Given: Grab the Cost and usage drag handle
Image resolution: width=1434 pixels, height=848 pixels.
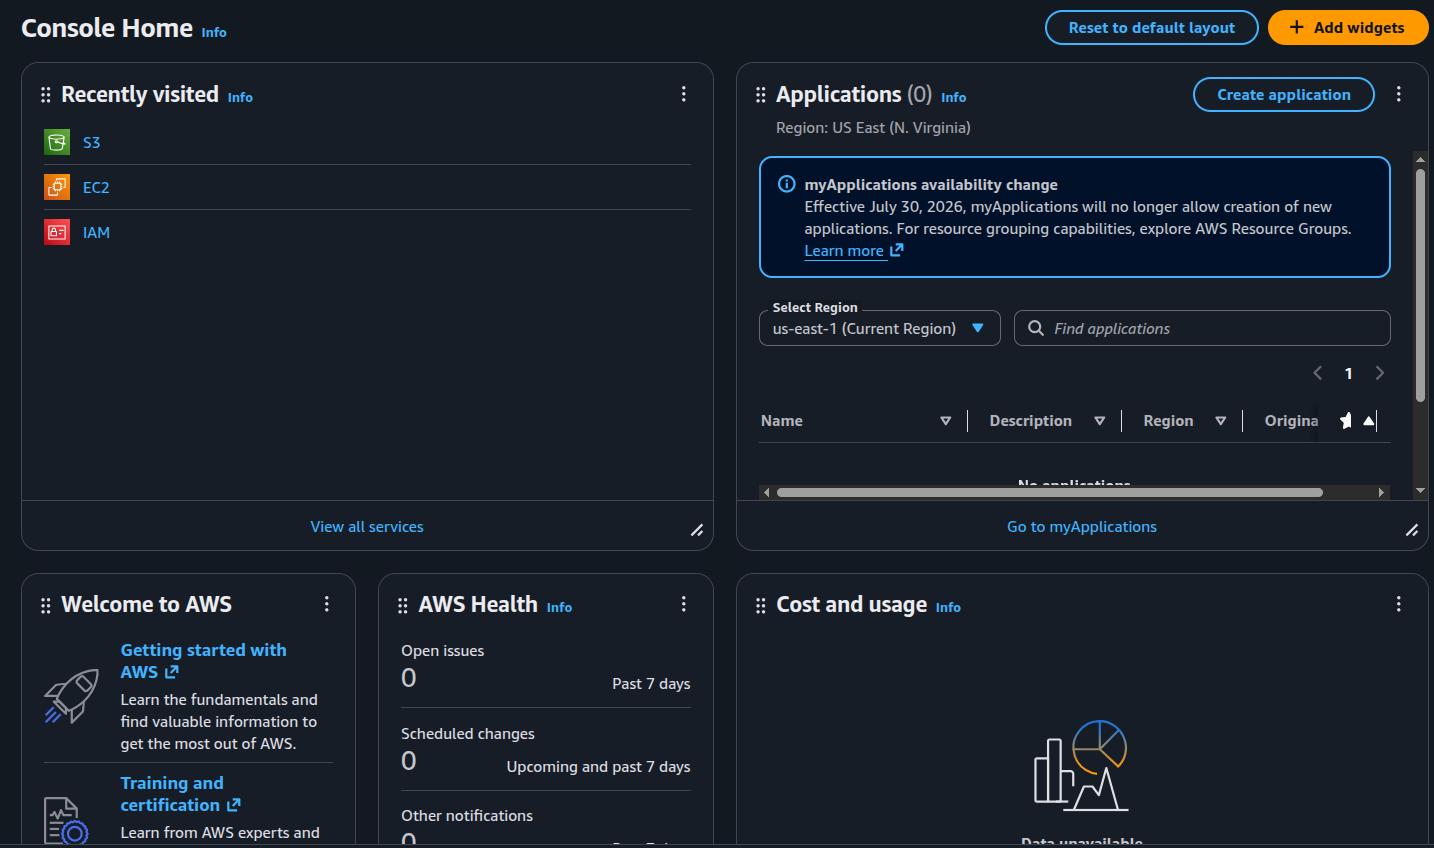Looking at the screenshot, I should coord(760,605).
